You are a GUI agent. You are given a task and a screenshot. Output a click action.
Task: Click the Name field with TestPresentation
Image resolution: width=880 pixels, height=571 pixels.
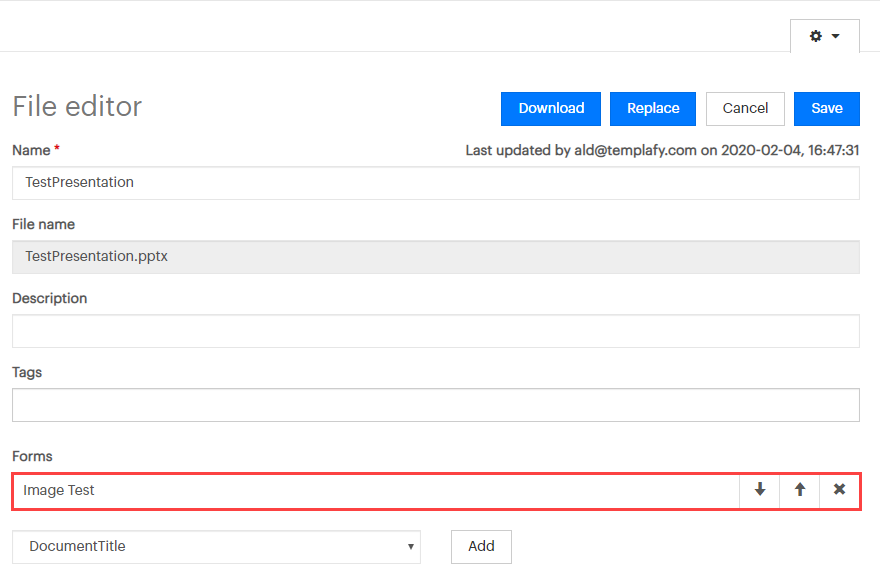coord(436,182)
